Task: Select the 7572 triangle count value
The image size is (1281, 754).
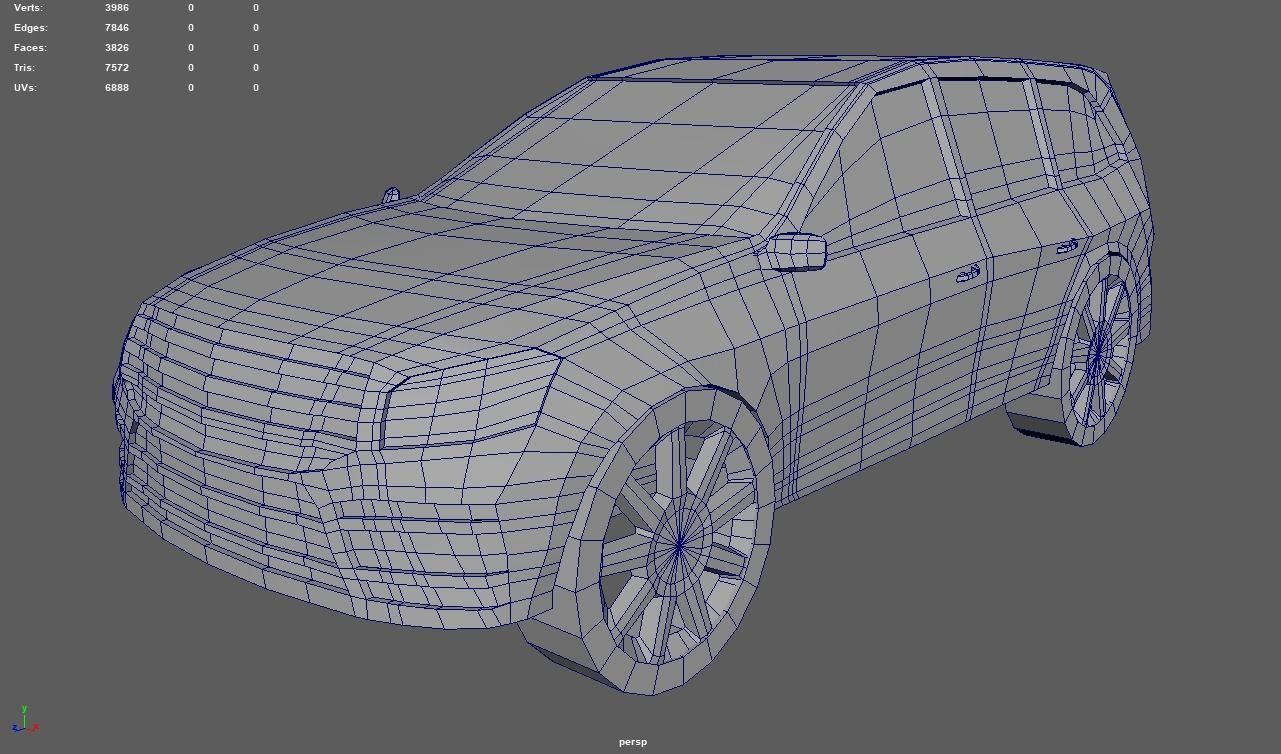Action: 117,67
